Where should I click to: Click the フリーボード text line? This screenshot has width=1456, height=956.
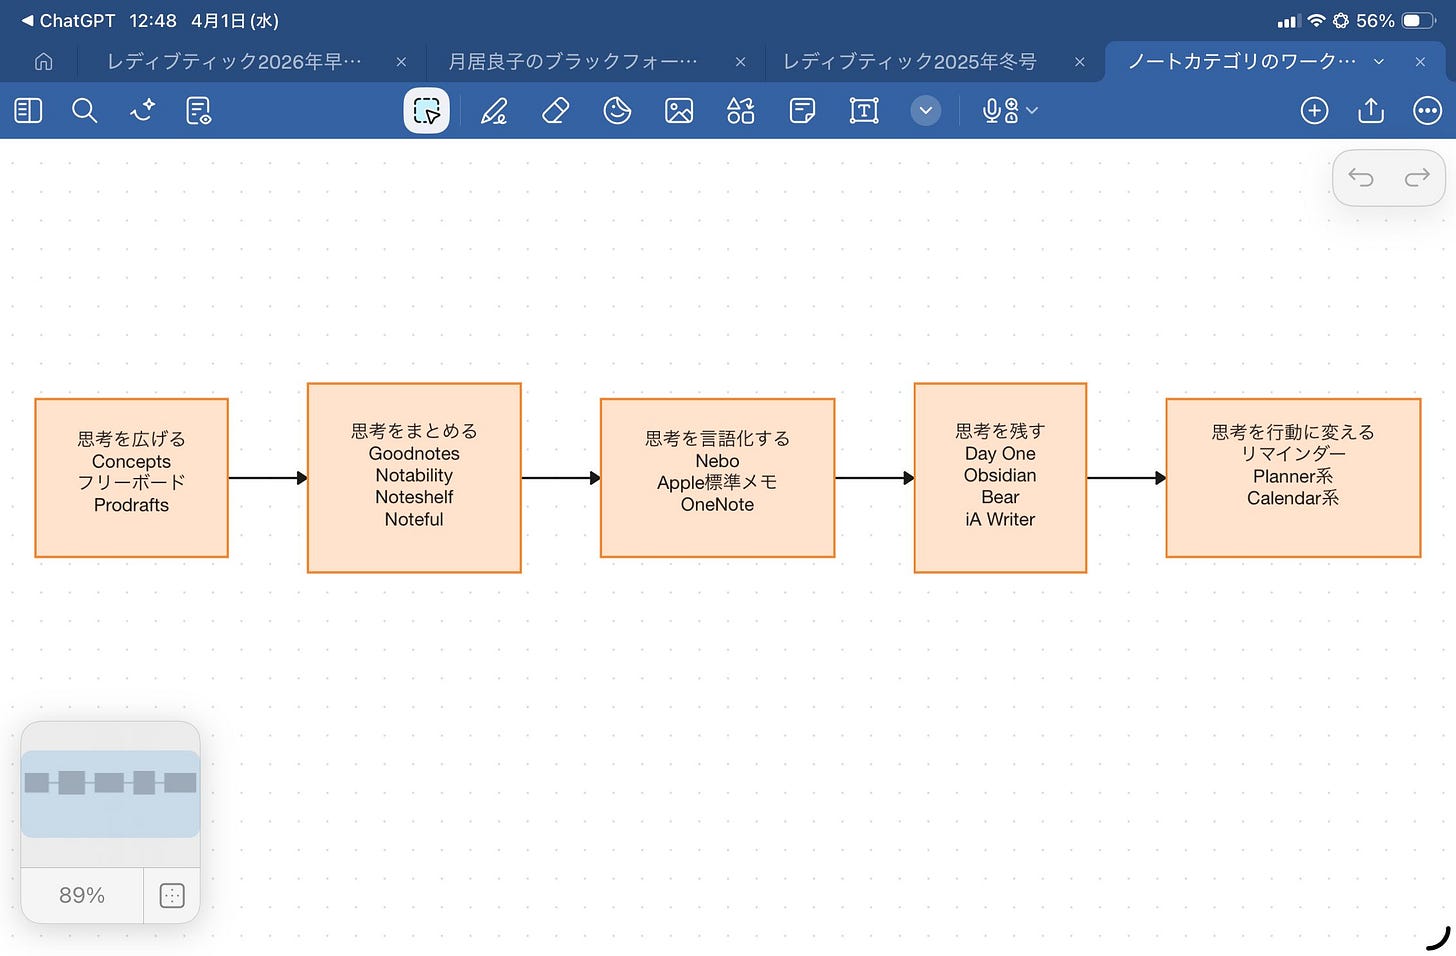click(x=131, y=482)
